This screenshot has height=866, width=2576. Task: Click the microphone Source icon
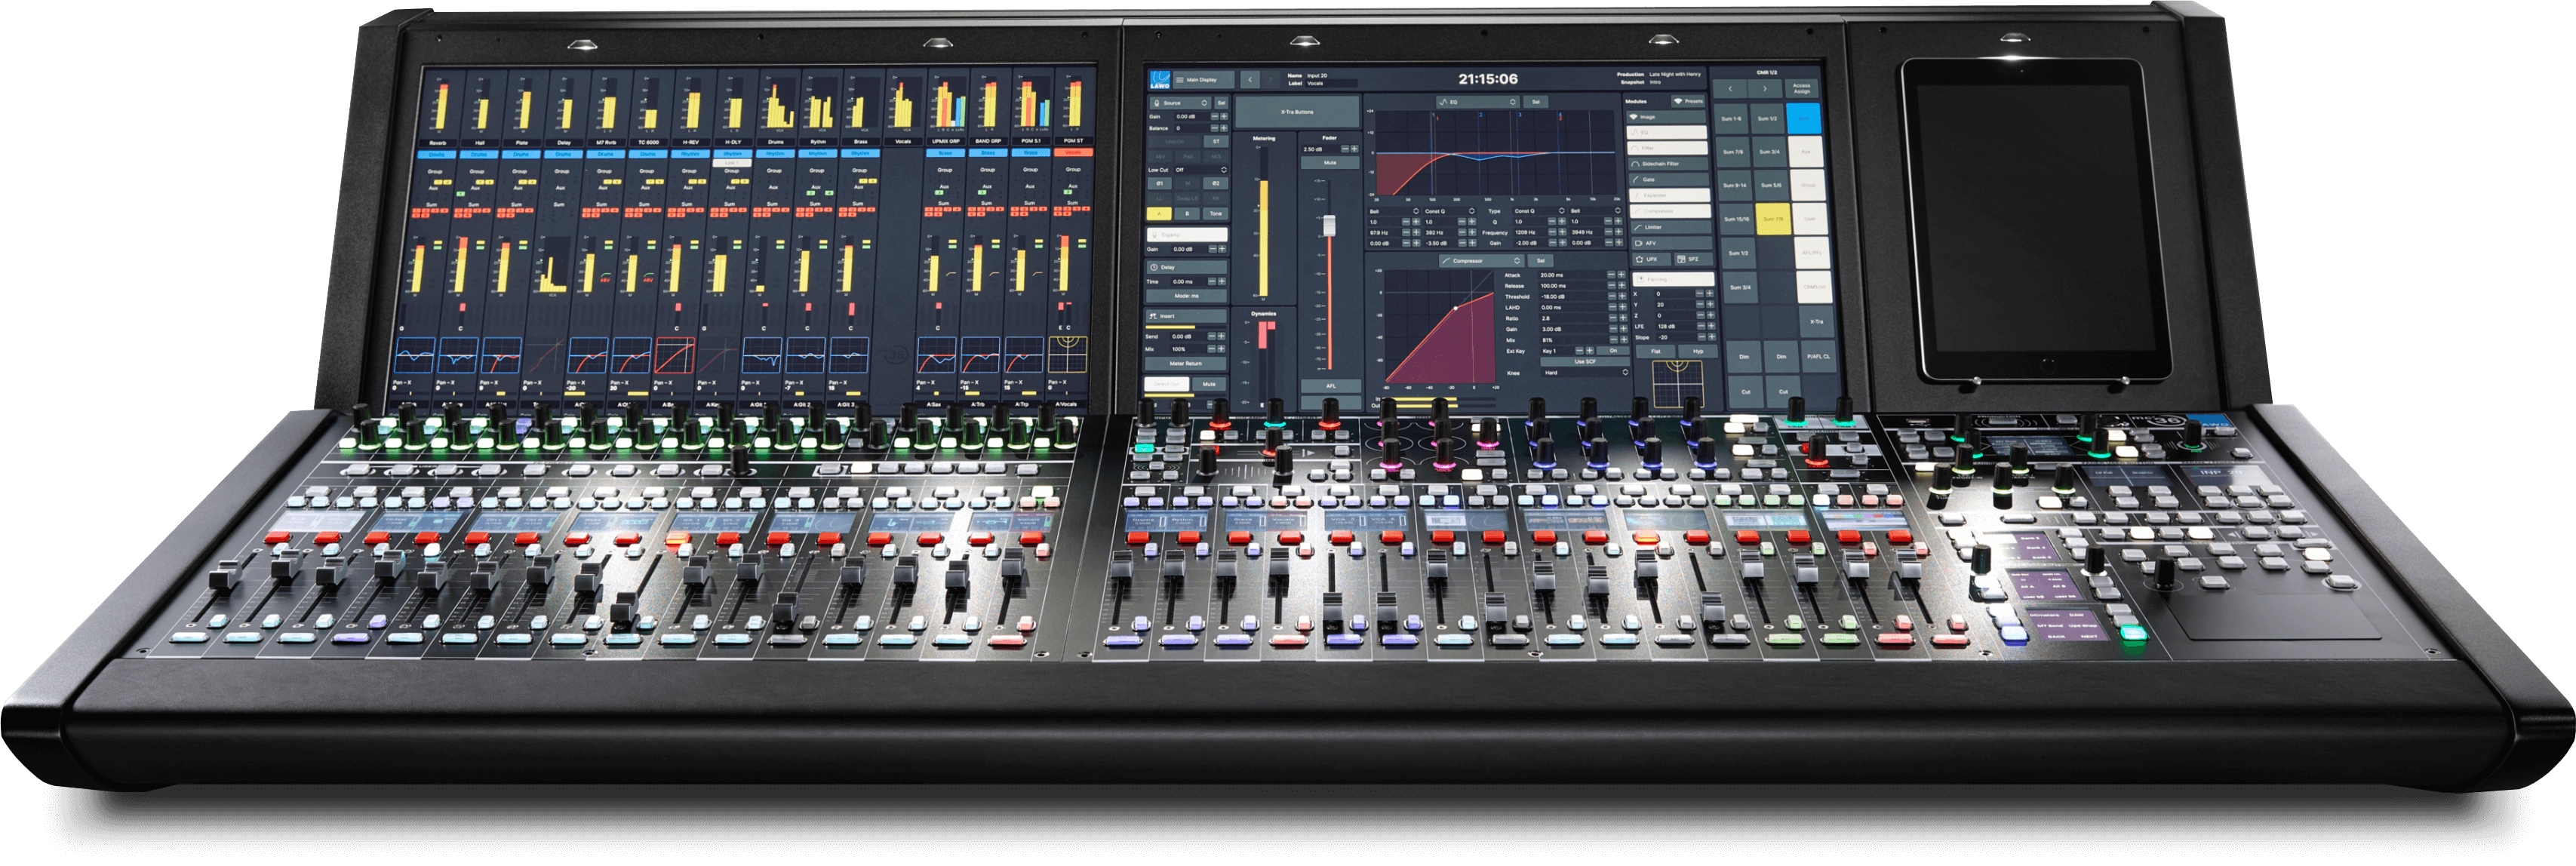pyautogui.click(x=1157, y=103)
